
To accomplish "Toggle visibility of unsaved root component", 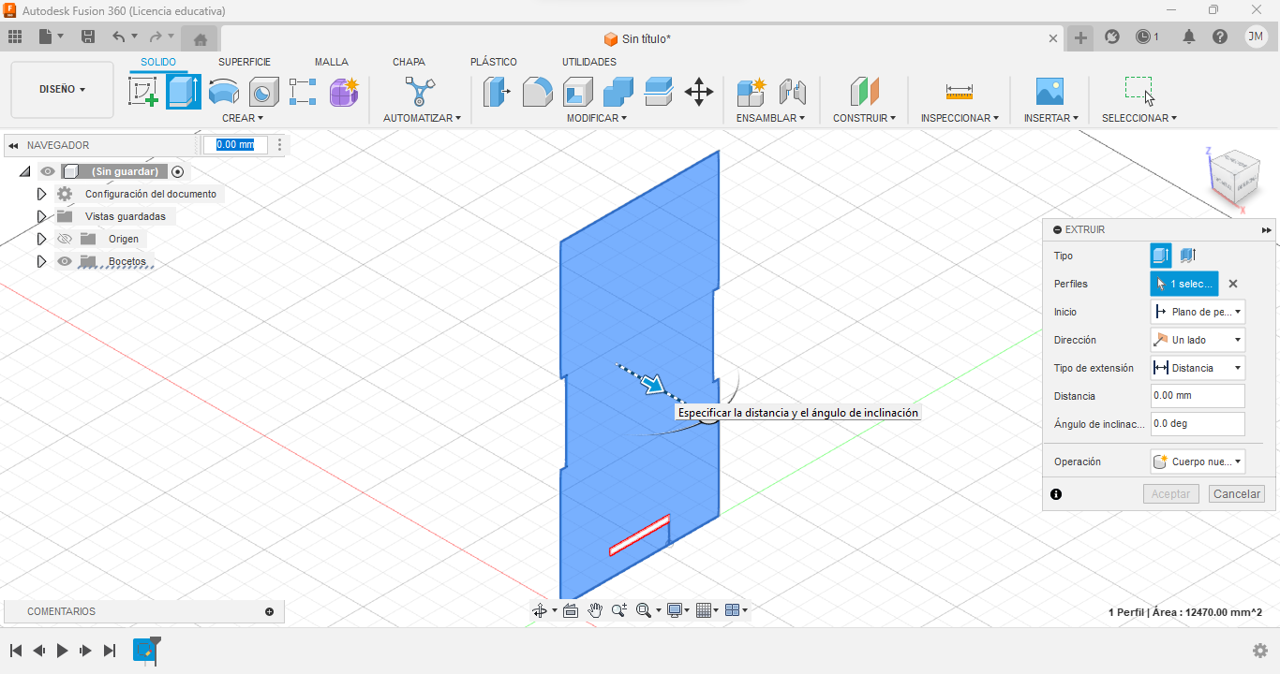I will tap(48, 172).
